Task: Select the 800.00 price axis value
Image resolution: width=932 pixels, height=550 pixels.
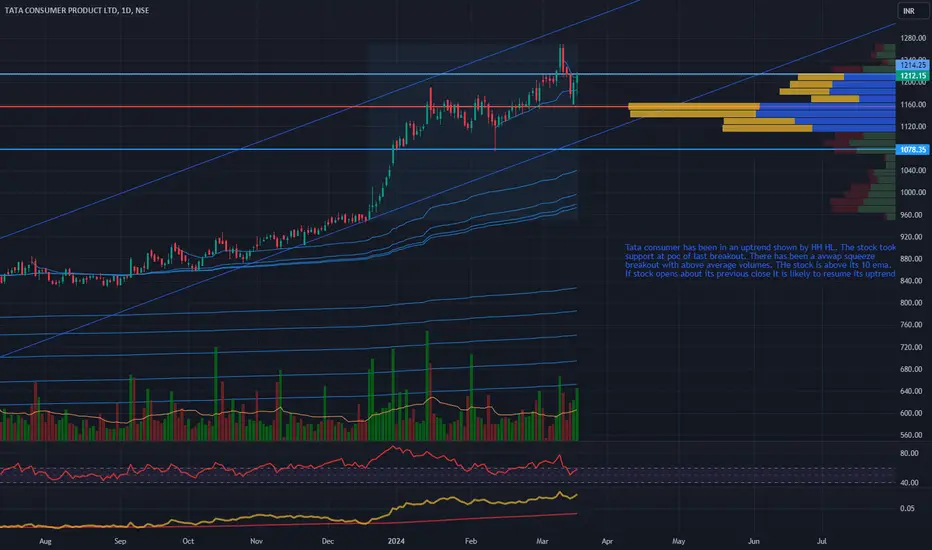Action: tap(913, 303)
